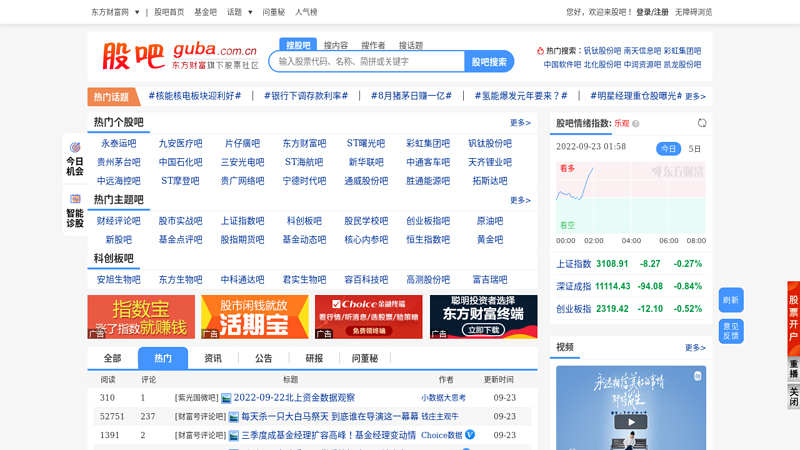Screen dimensions: 800x450
Task: Open 创业板指 quote link
Action: pyautogui.click(x=573, y=309)
